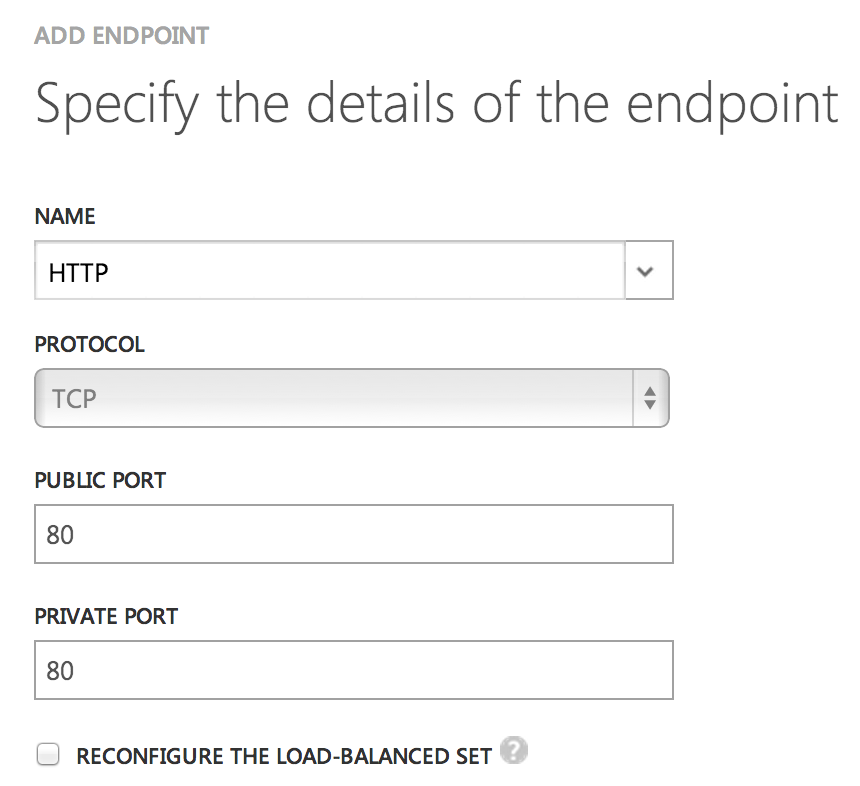Focus the Public Port input field

353,534
